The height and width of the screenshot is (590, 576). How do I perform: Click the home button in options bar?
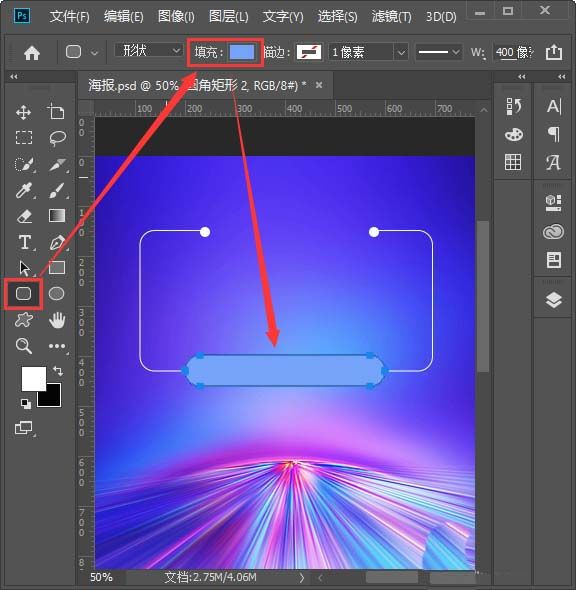pyautogui.click(x=32, y=53)
